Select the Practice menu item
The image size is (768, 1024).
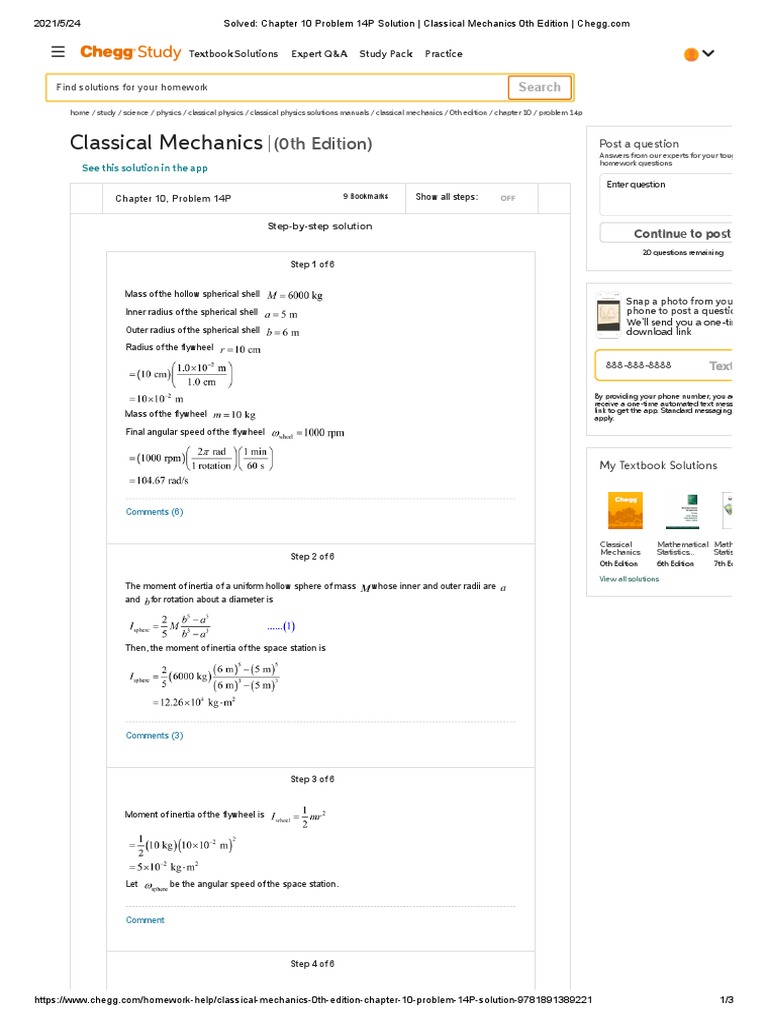pos(443,54)
